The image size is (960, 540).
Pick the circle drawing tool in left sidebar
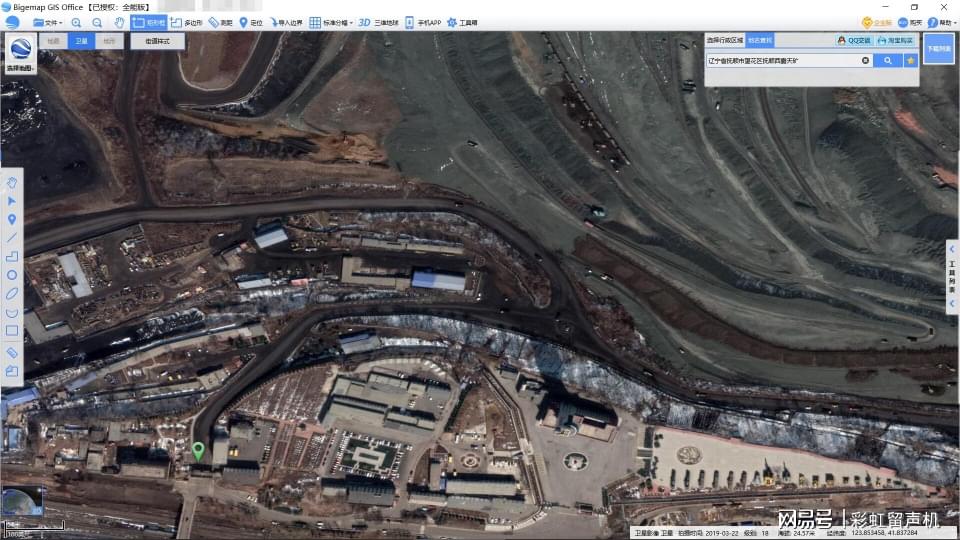click(x=12, y=274)
